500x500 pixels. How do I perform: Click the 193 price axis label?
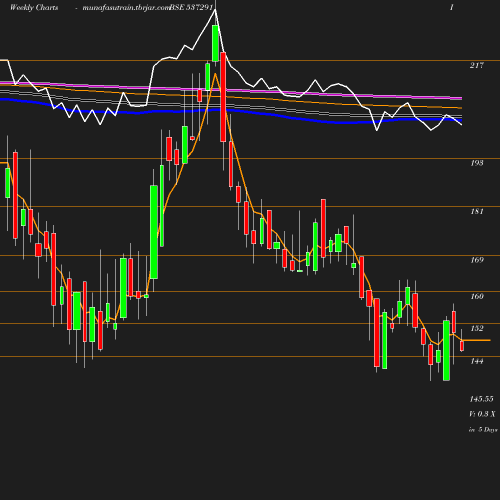click(x=477, y=163)
